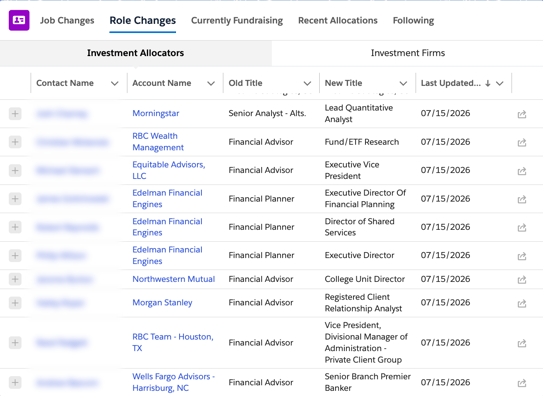Select the Role Changes tab
Image resolution: width=543 pixels, height=396 pixels.
(143, 20)
